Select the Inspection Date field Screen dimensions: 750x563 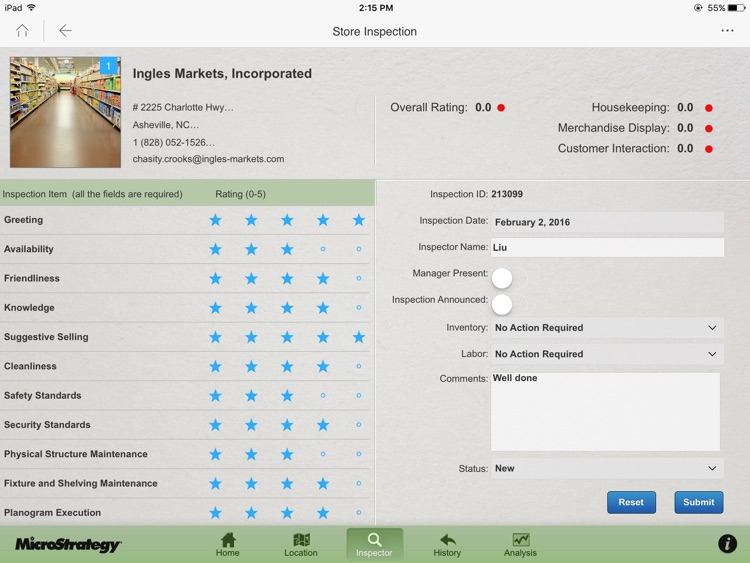607,222
